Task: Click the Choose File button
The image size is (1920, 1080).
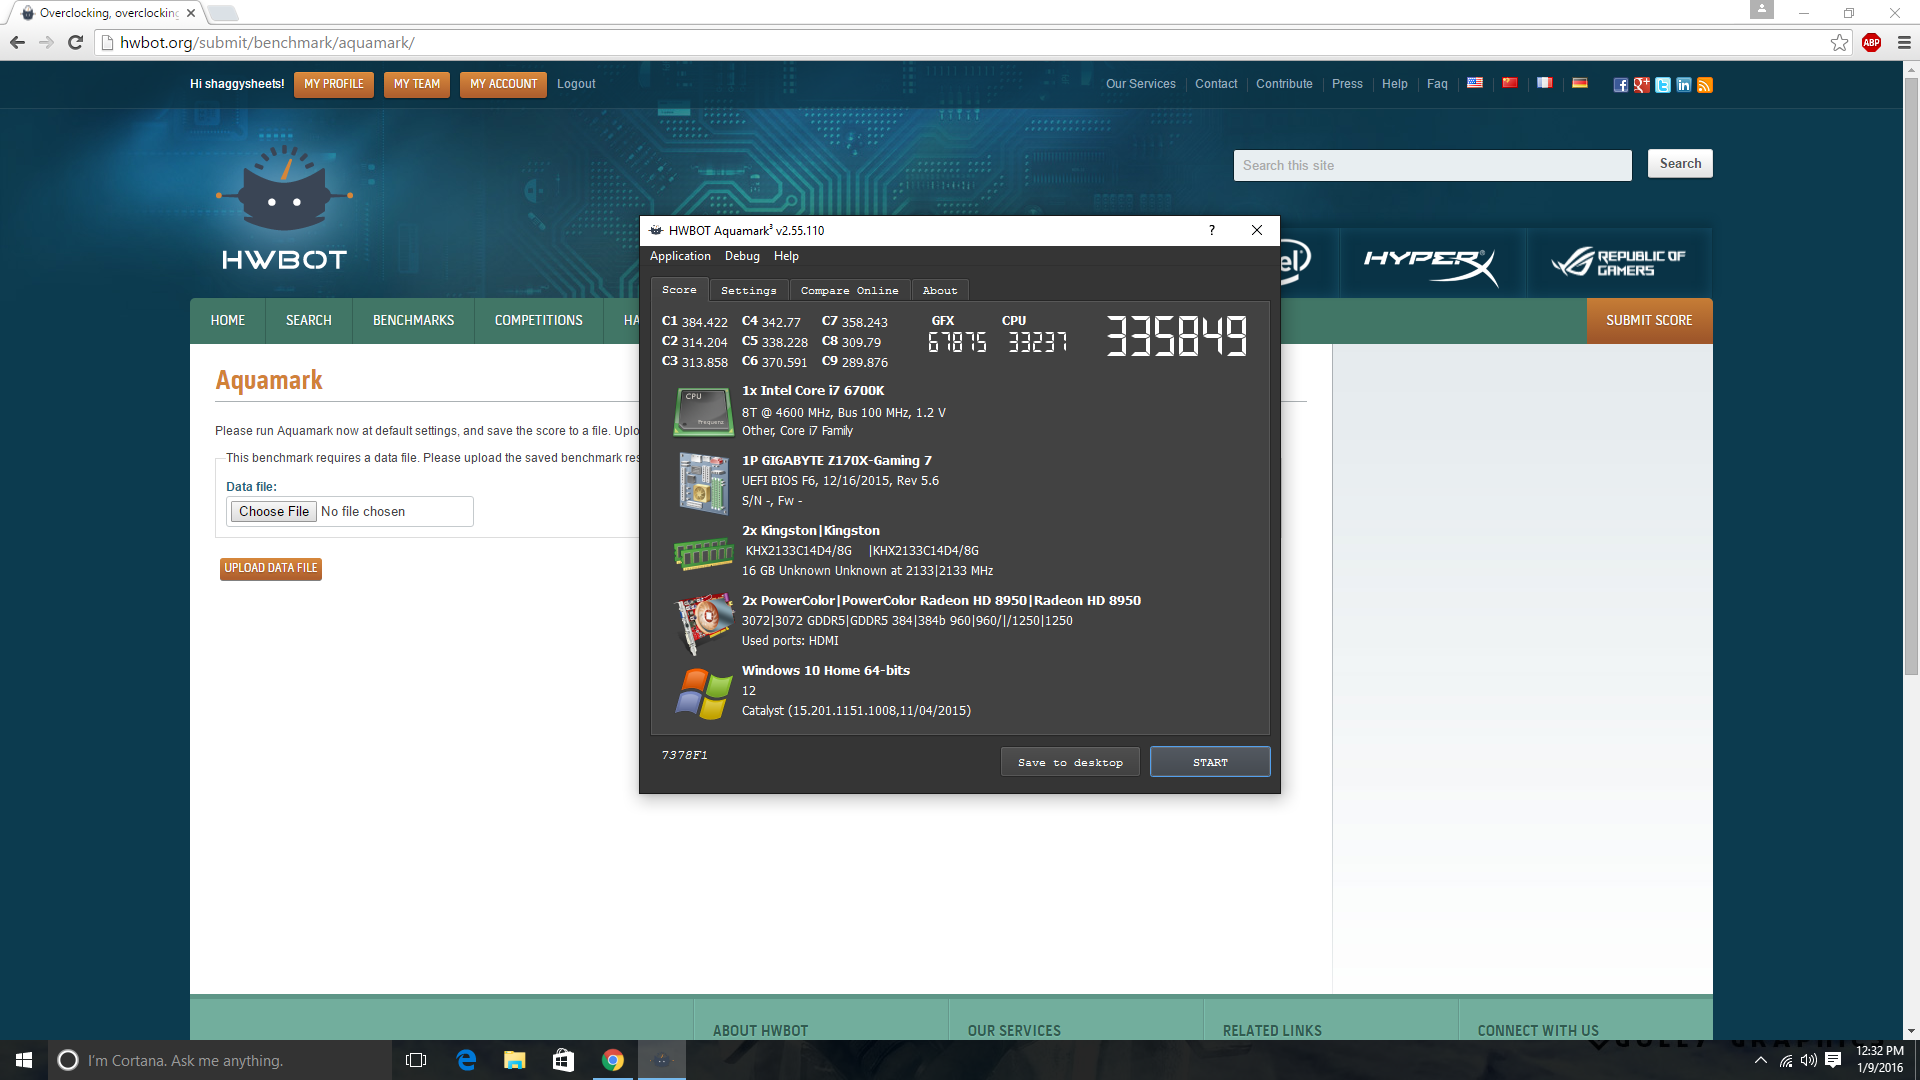Action: click(x=274, y=511)
